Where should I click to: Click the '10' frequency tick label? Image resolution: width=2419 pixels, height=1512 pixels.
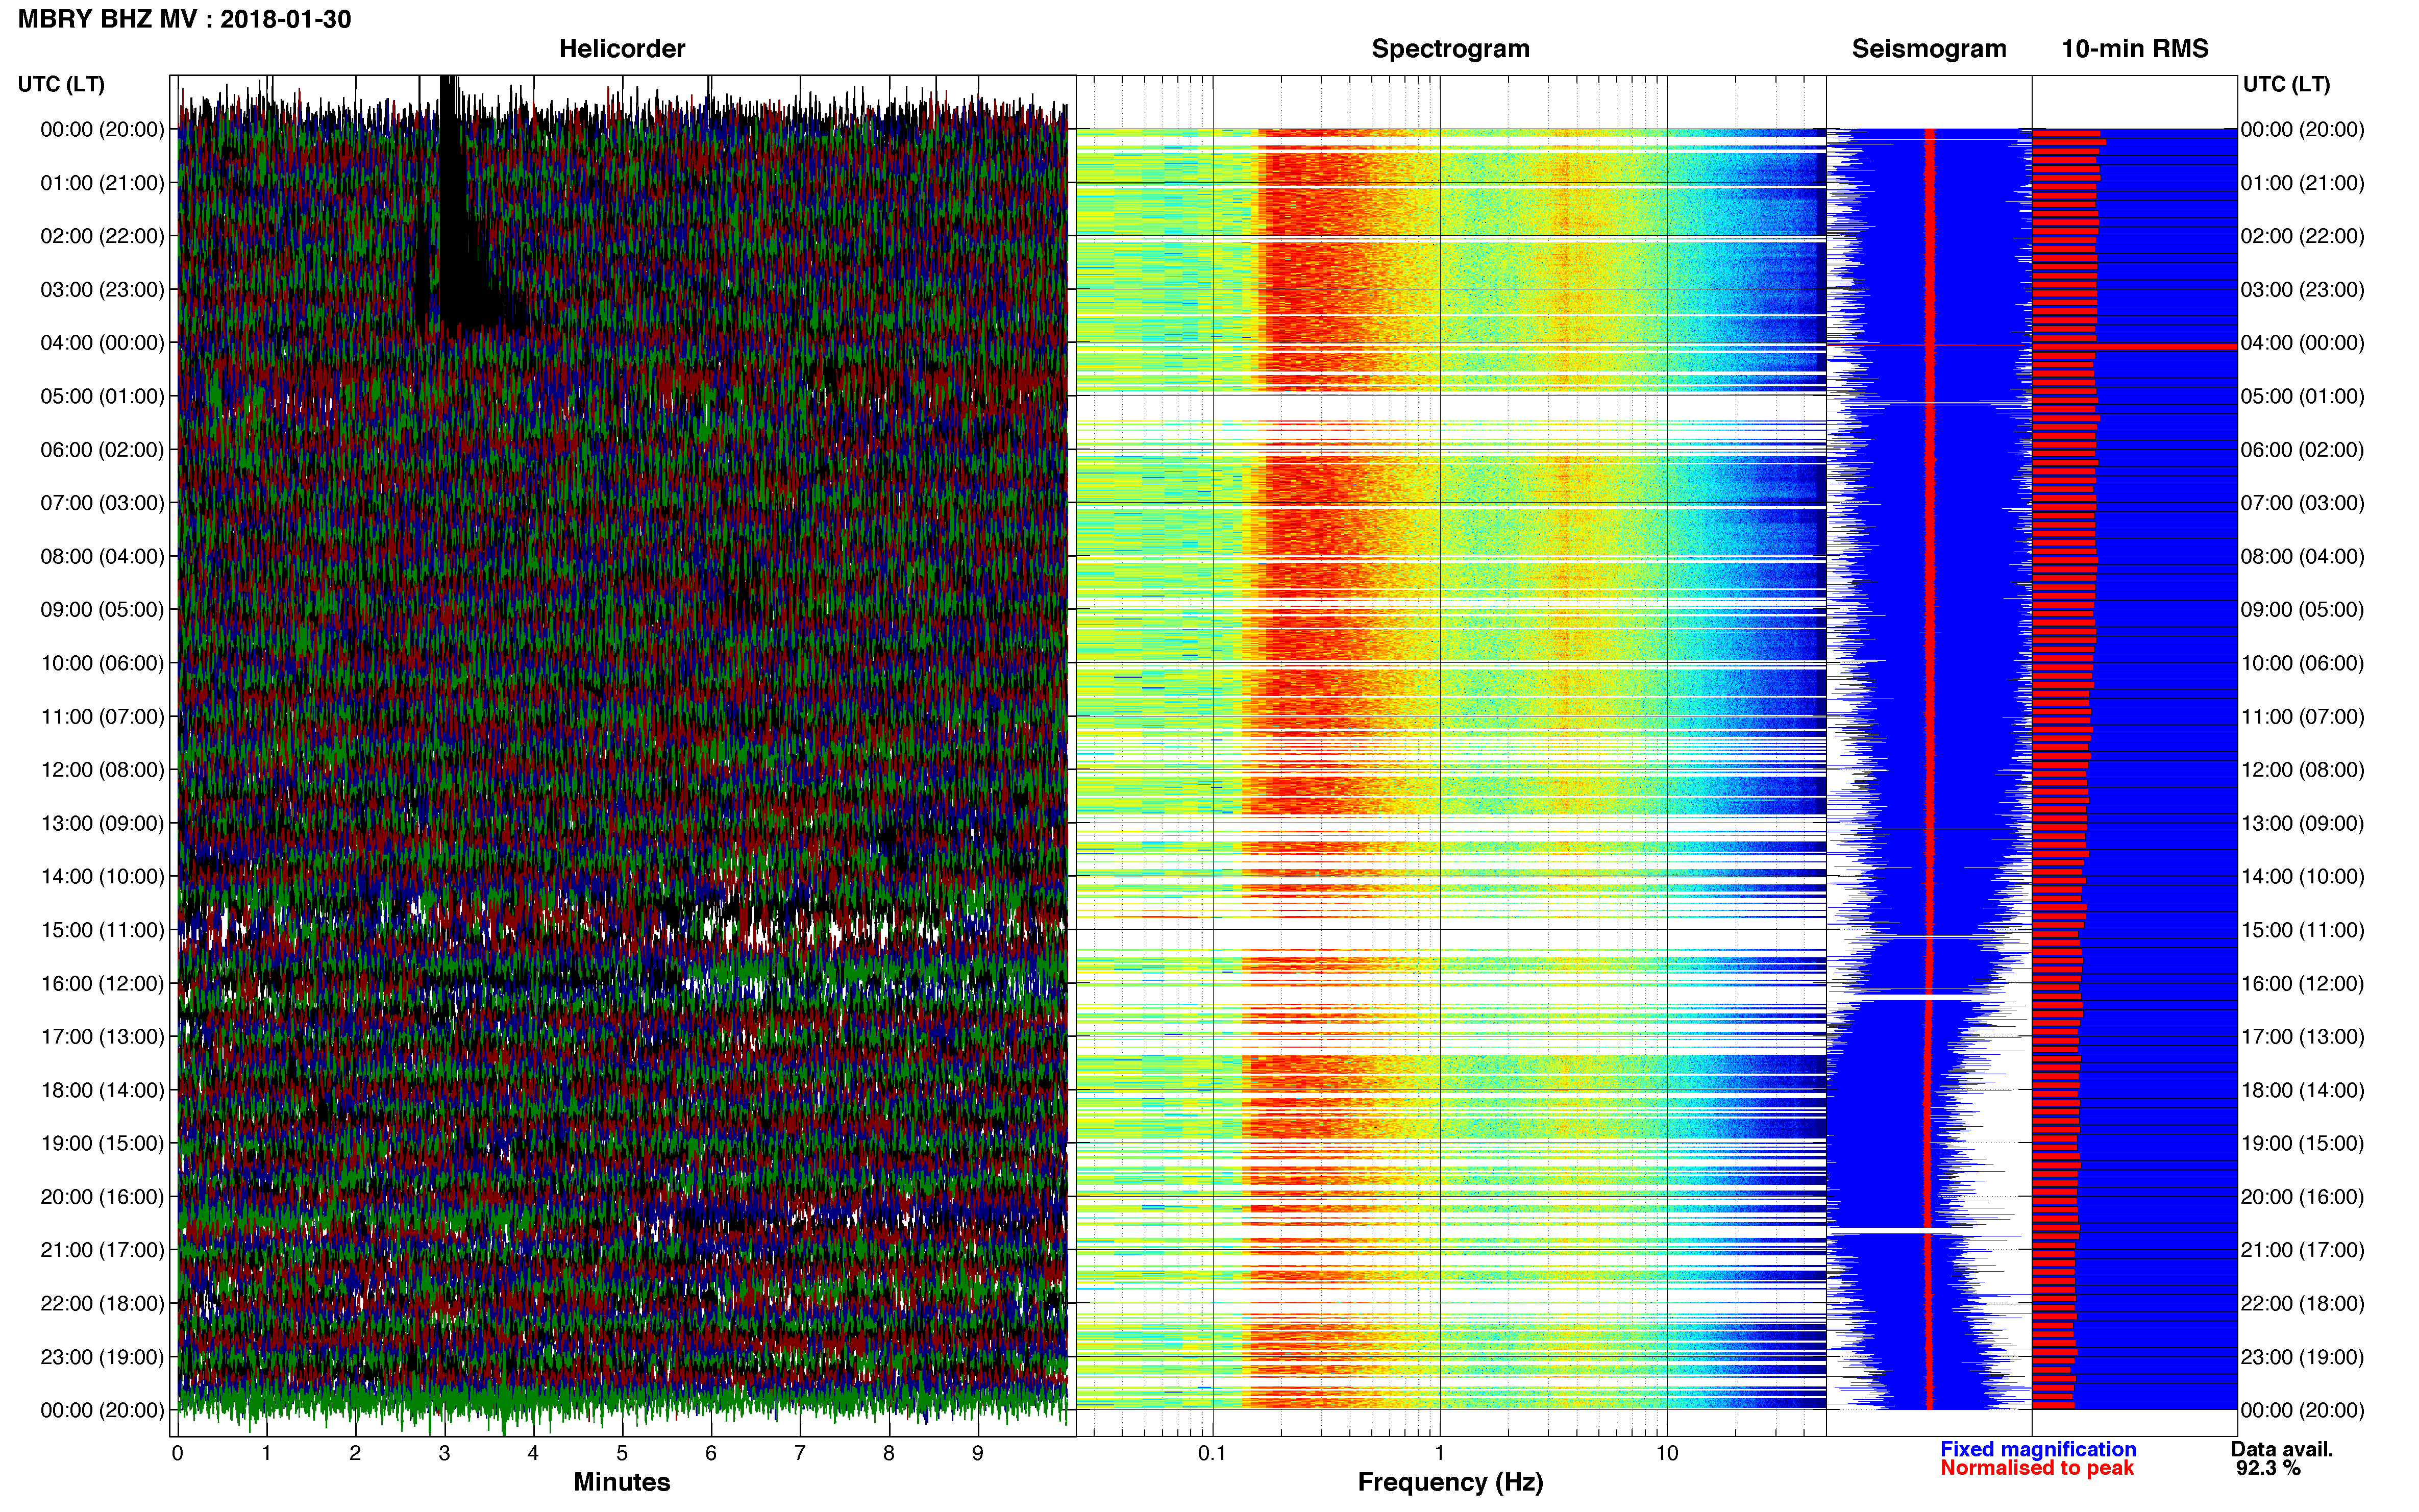pyautogui.click(x=1666, y=1454)
